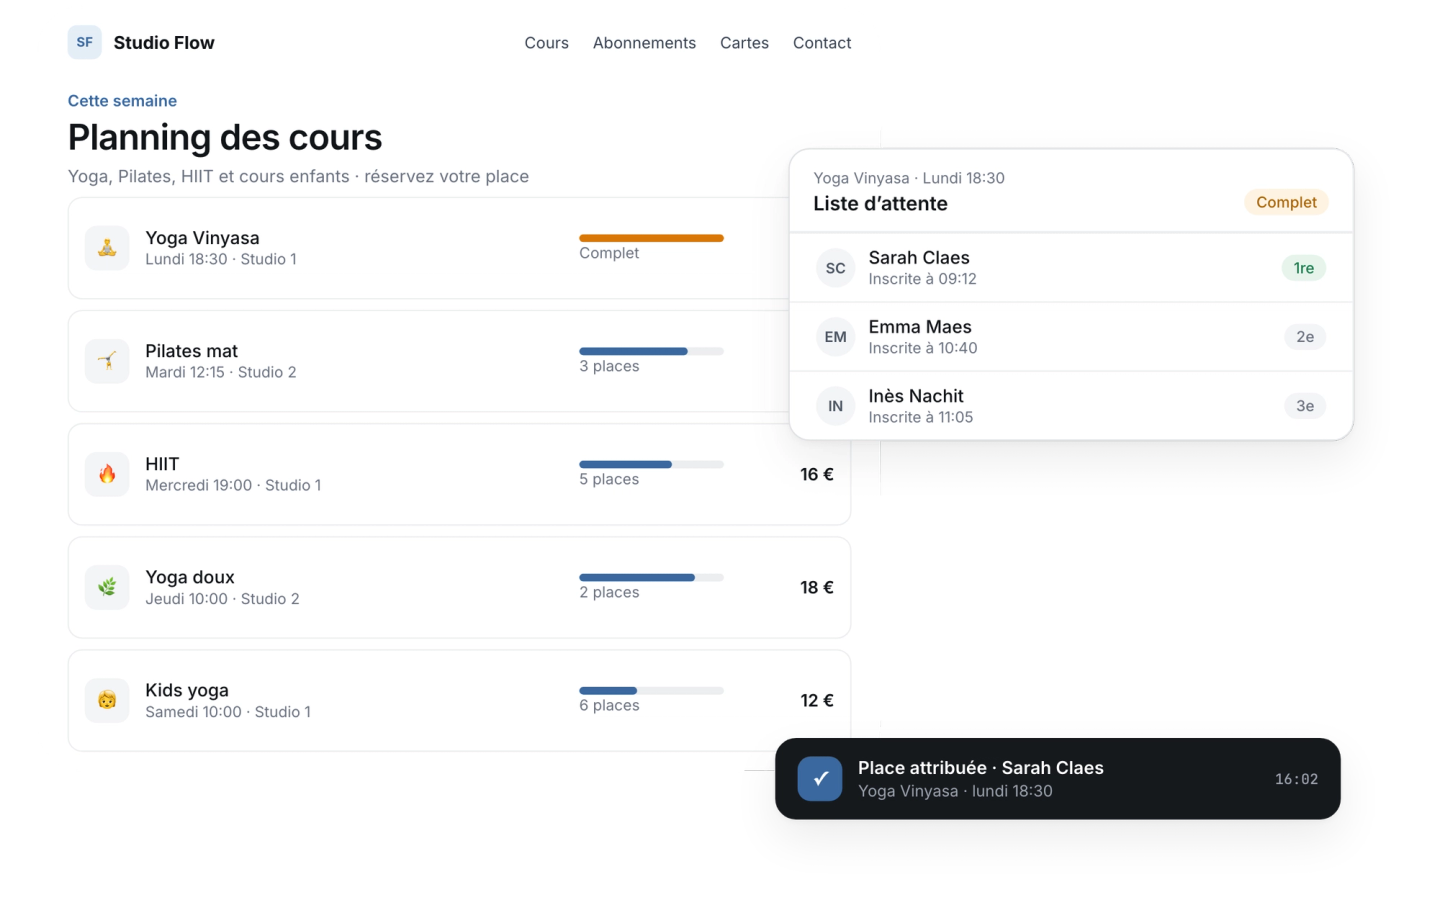This screenshot has width=1440, height=900.
Task: Click the 1re position badge
Action: point(1304,268)
